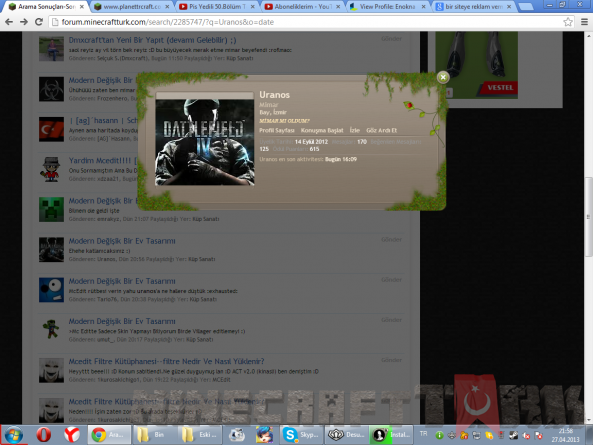Open the Uranos Battlefield avatar image
593x445 pixels.
[205, 142]
